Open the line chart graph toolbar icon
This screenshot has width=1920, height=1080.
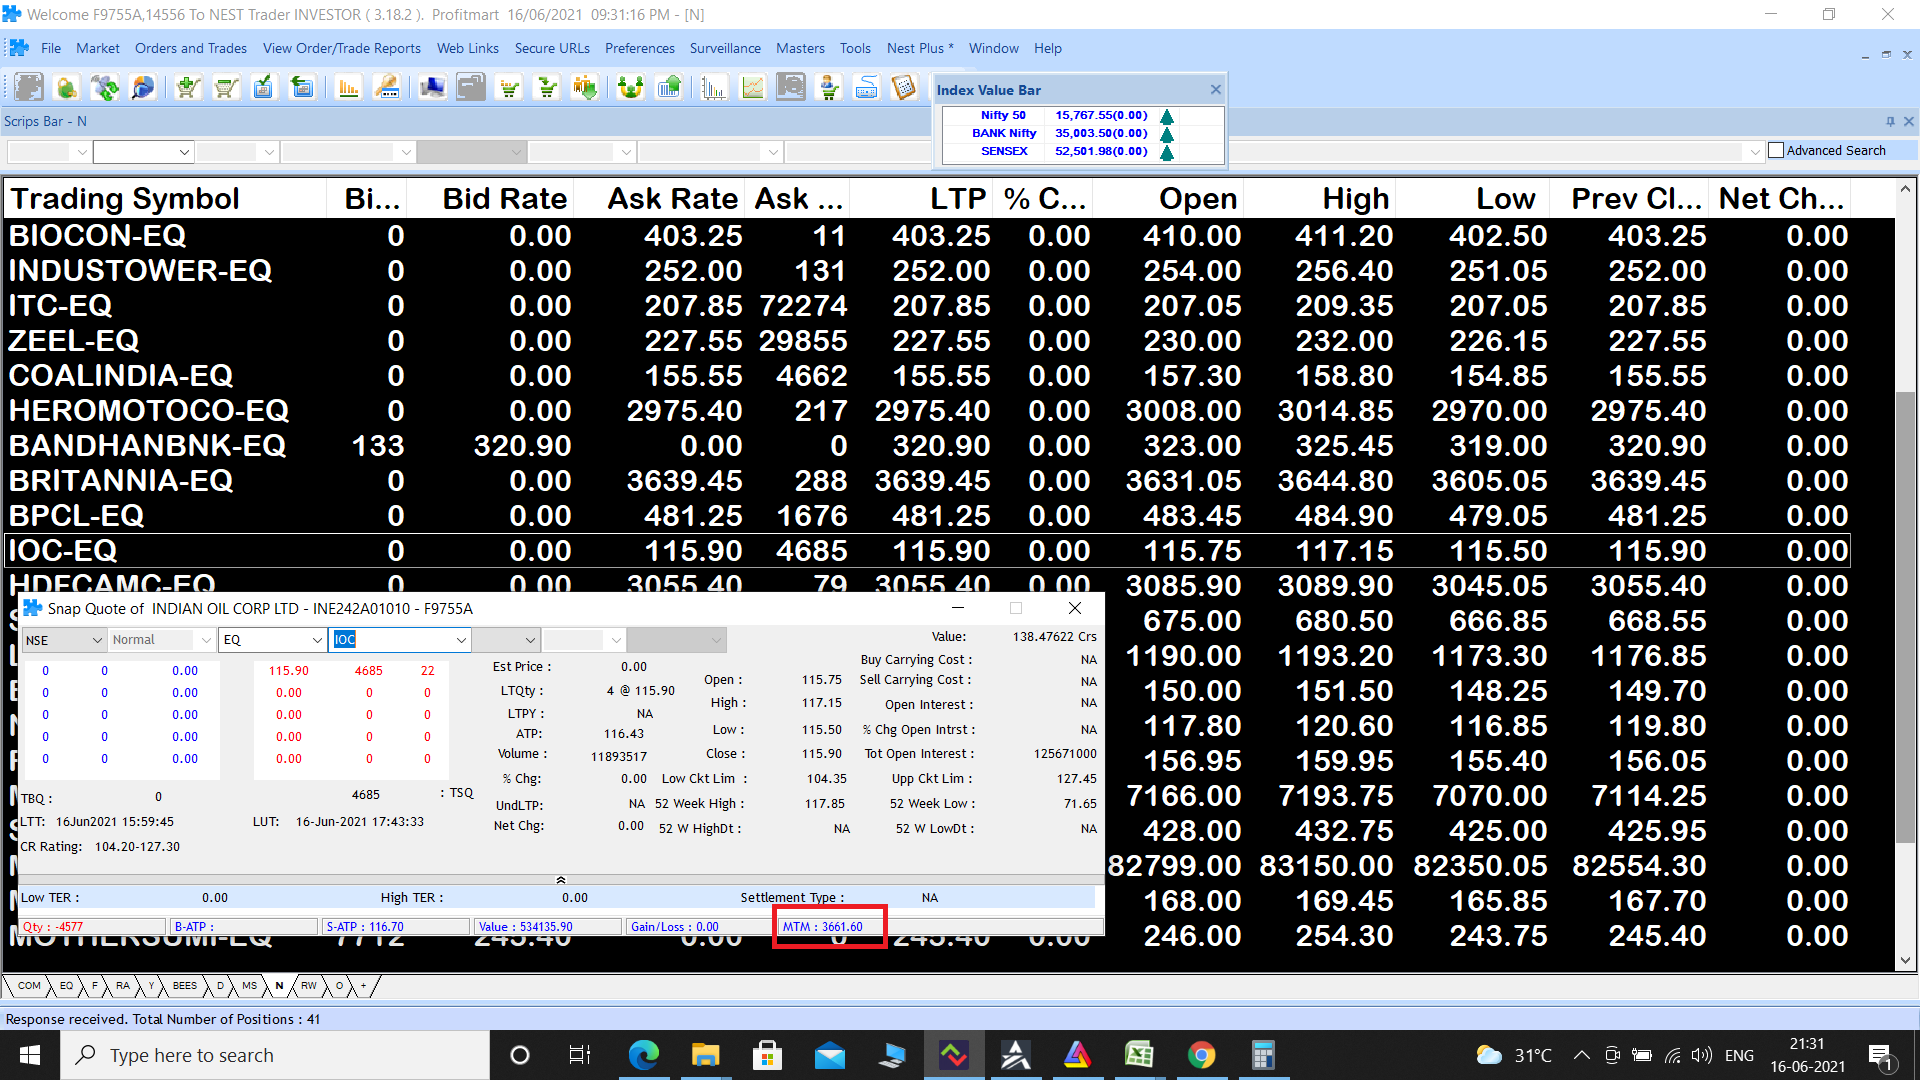coord(752,88)
